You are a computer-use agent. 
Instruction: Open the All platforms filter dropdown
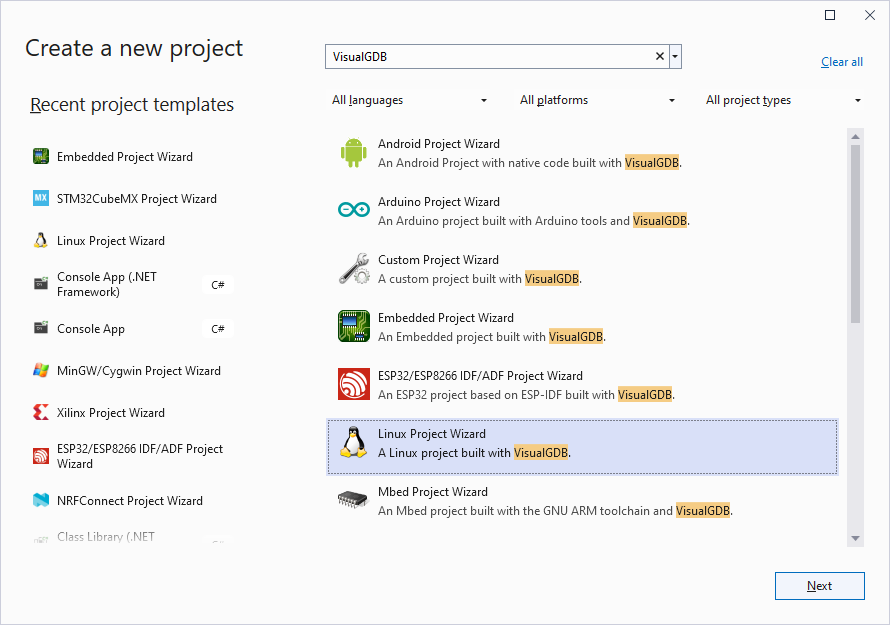[597, 100]
